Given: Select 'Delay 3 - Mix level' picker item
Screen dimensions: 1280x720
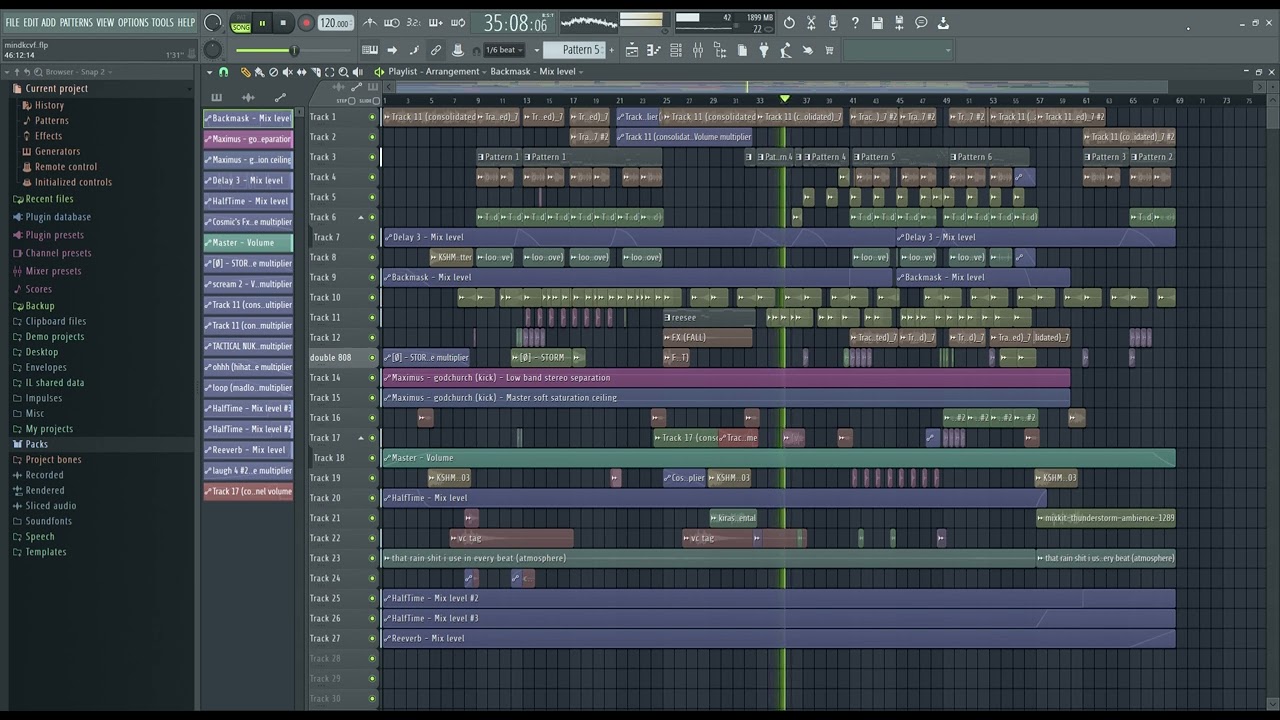Looking at the screenshot, I should (248, 181).
